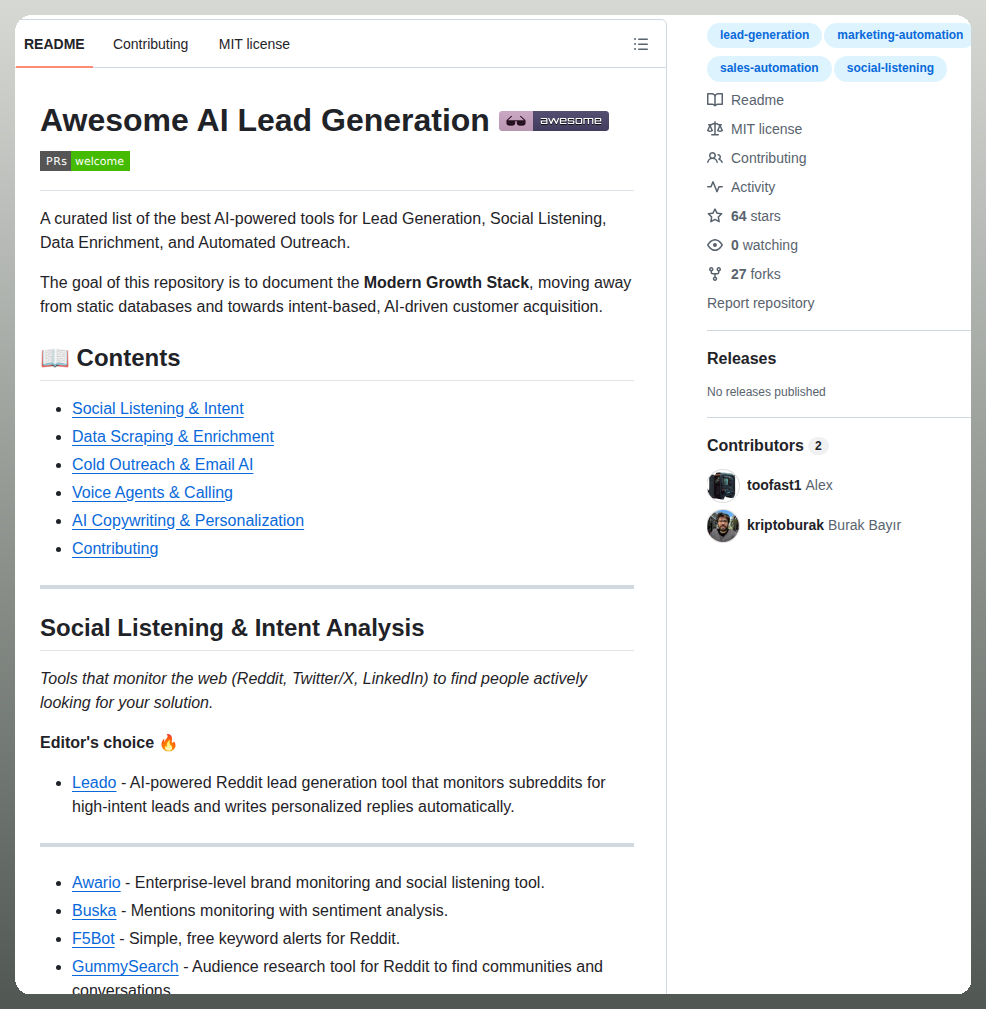The width and height of the screenshot is (986, 1009).
Task: Click the eye icon next to watching
Action: click(714, 245)
